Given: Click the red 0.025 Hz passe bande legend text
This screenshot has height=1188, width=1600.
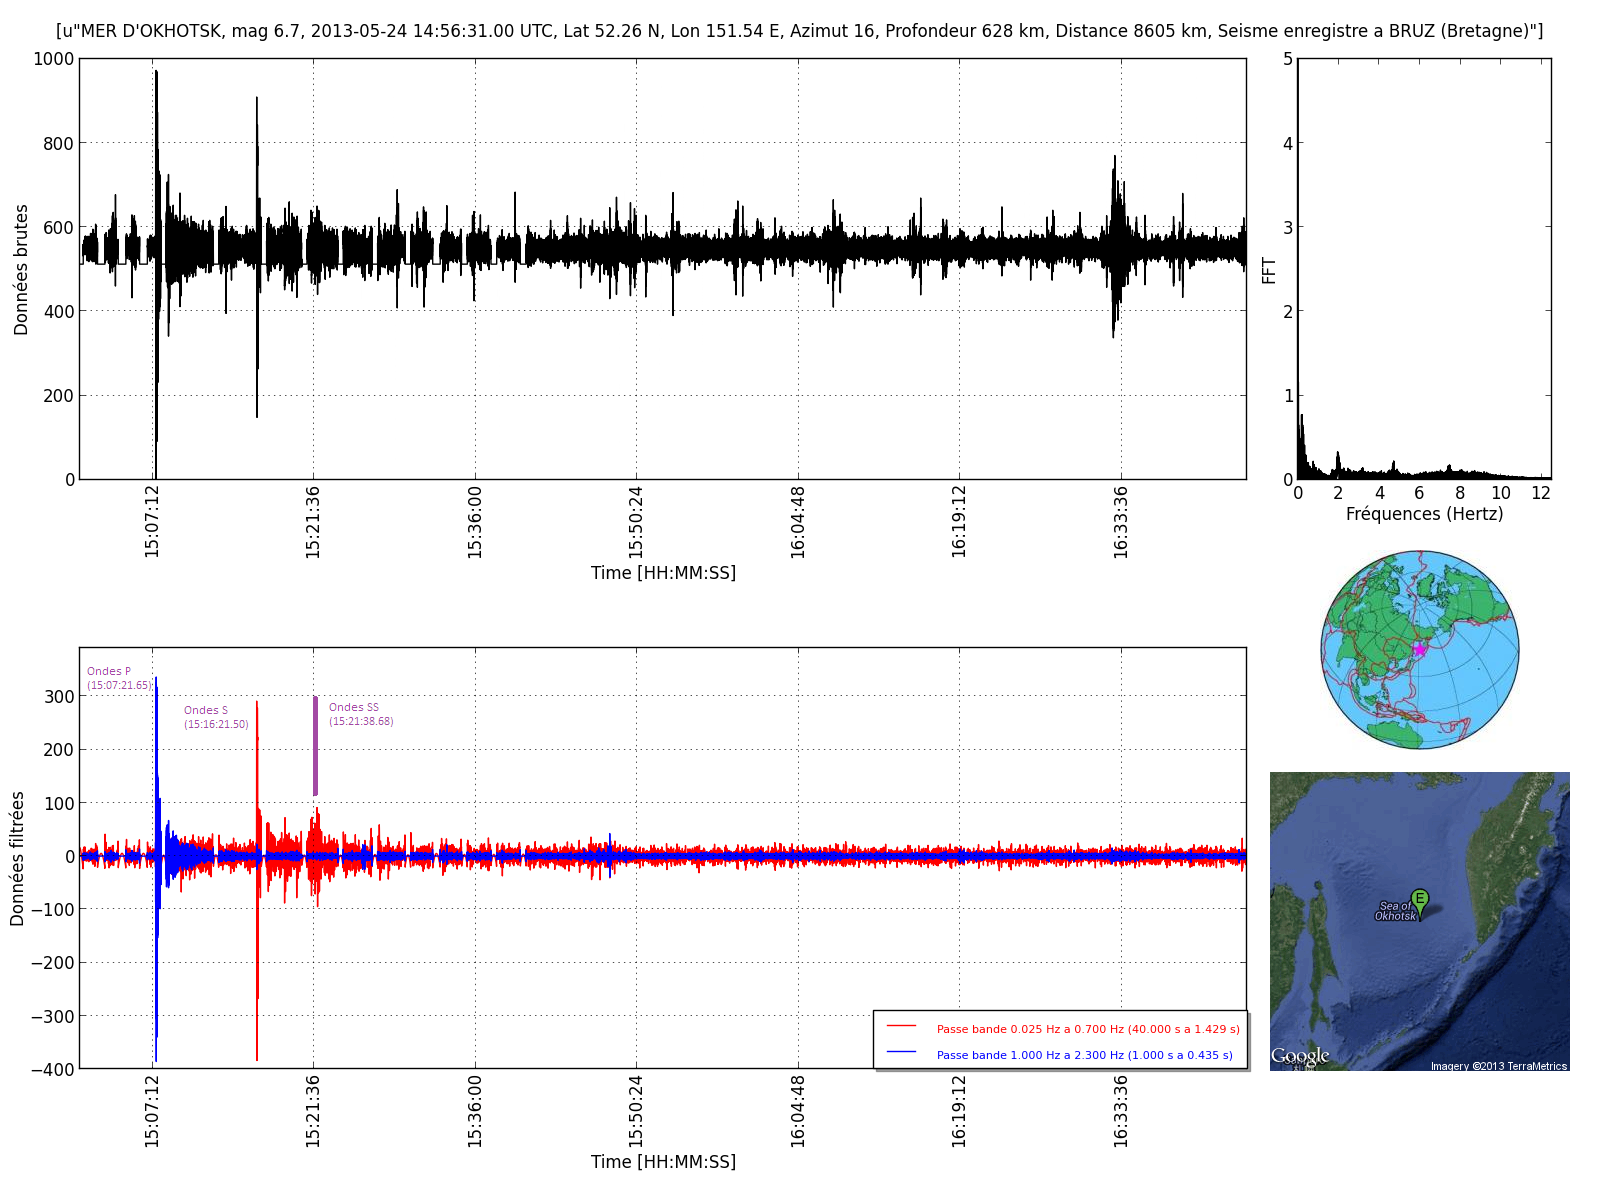Looking at the screenshot, I should click(1087, 1029).
